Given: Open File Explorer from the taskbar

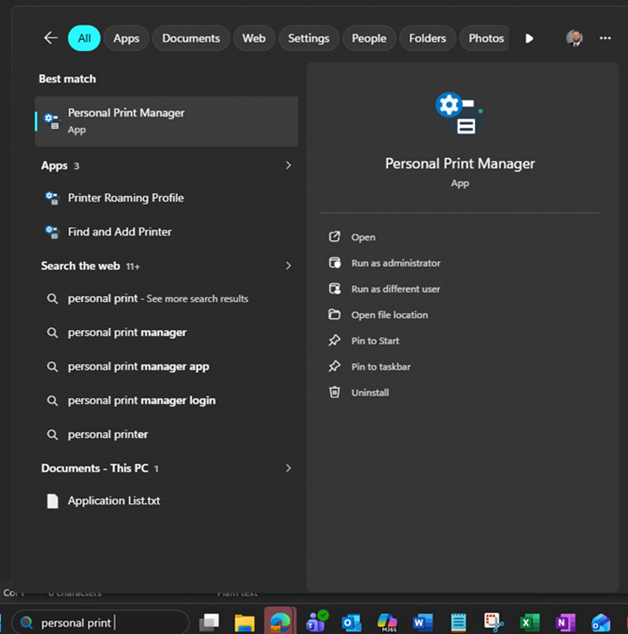Looking at the screenshot, I should point(245,623).
